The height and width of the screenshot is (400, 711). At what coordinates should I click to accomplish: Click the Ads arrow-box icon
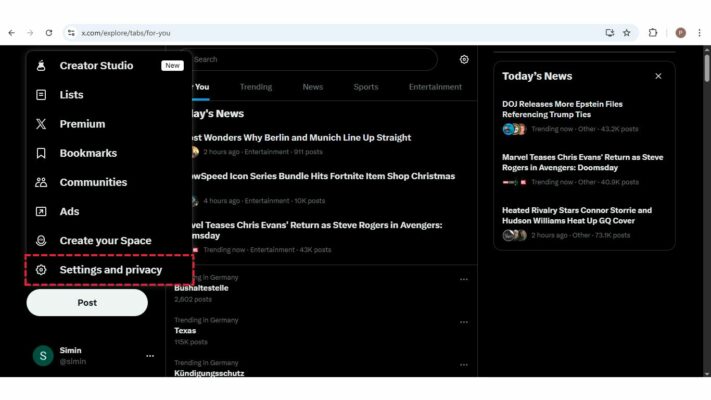[x=41, y=211]
